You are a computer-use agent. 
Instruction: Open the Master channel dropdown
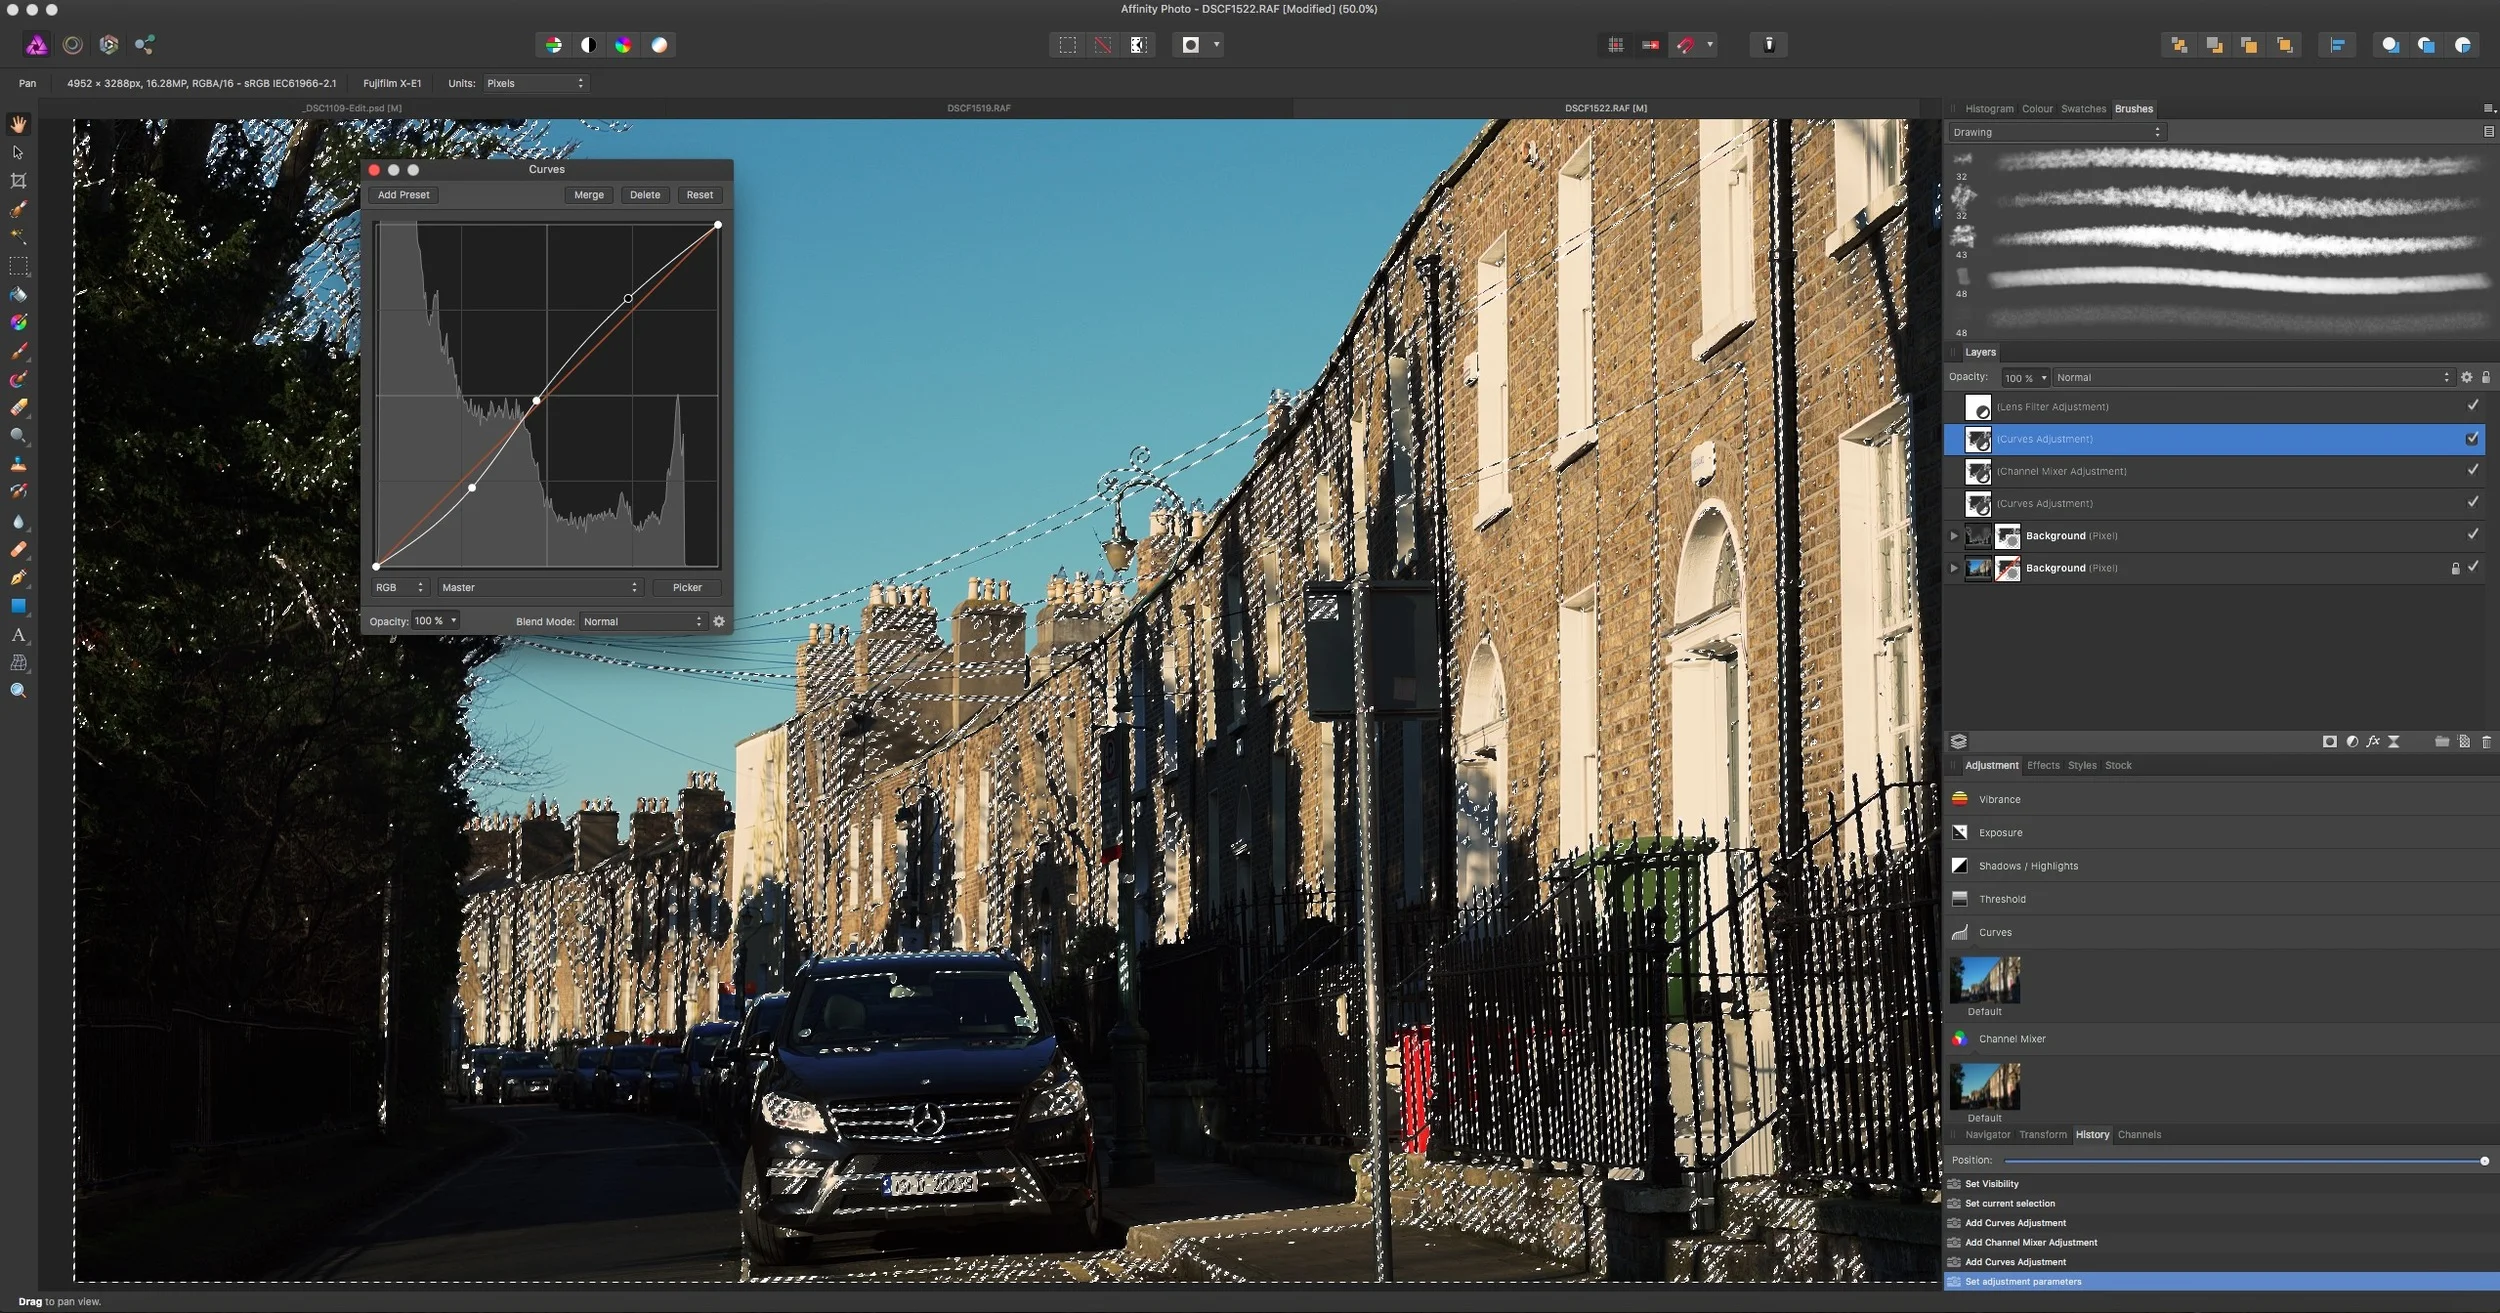click(x=539, y=588)
